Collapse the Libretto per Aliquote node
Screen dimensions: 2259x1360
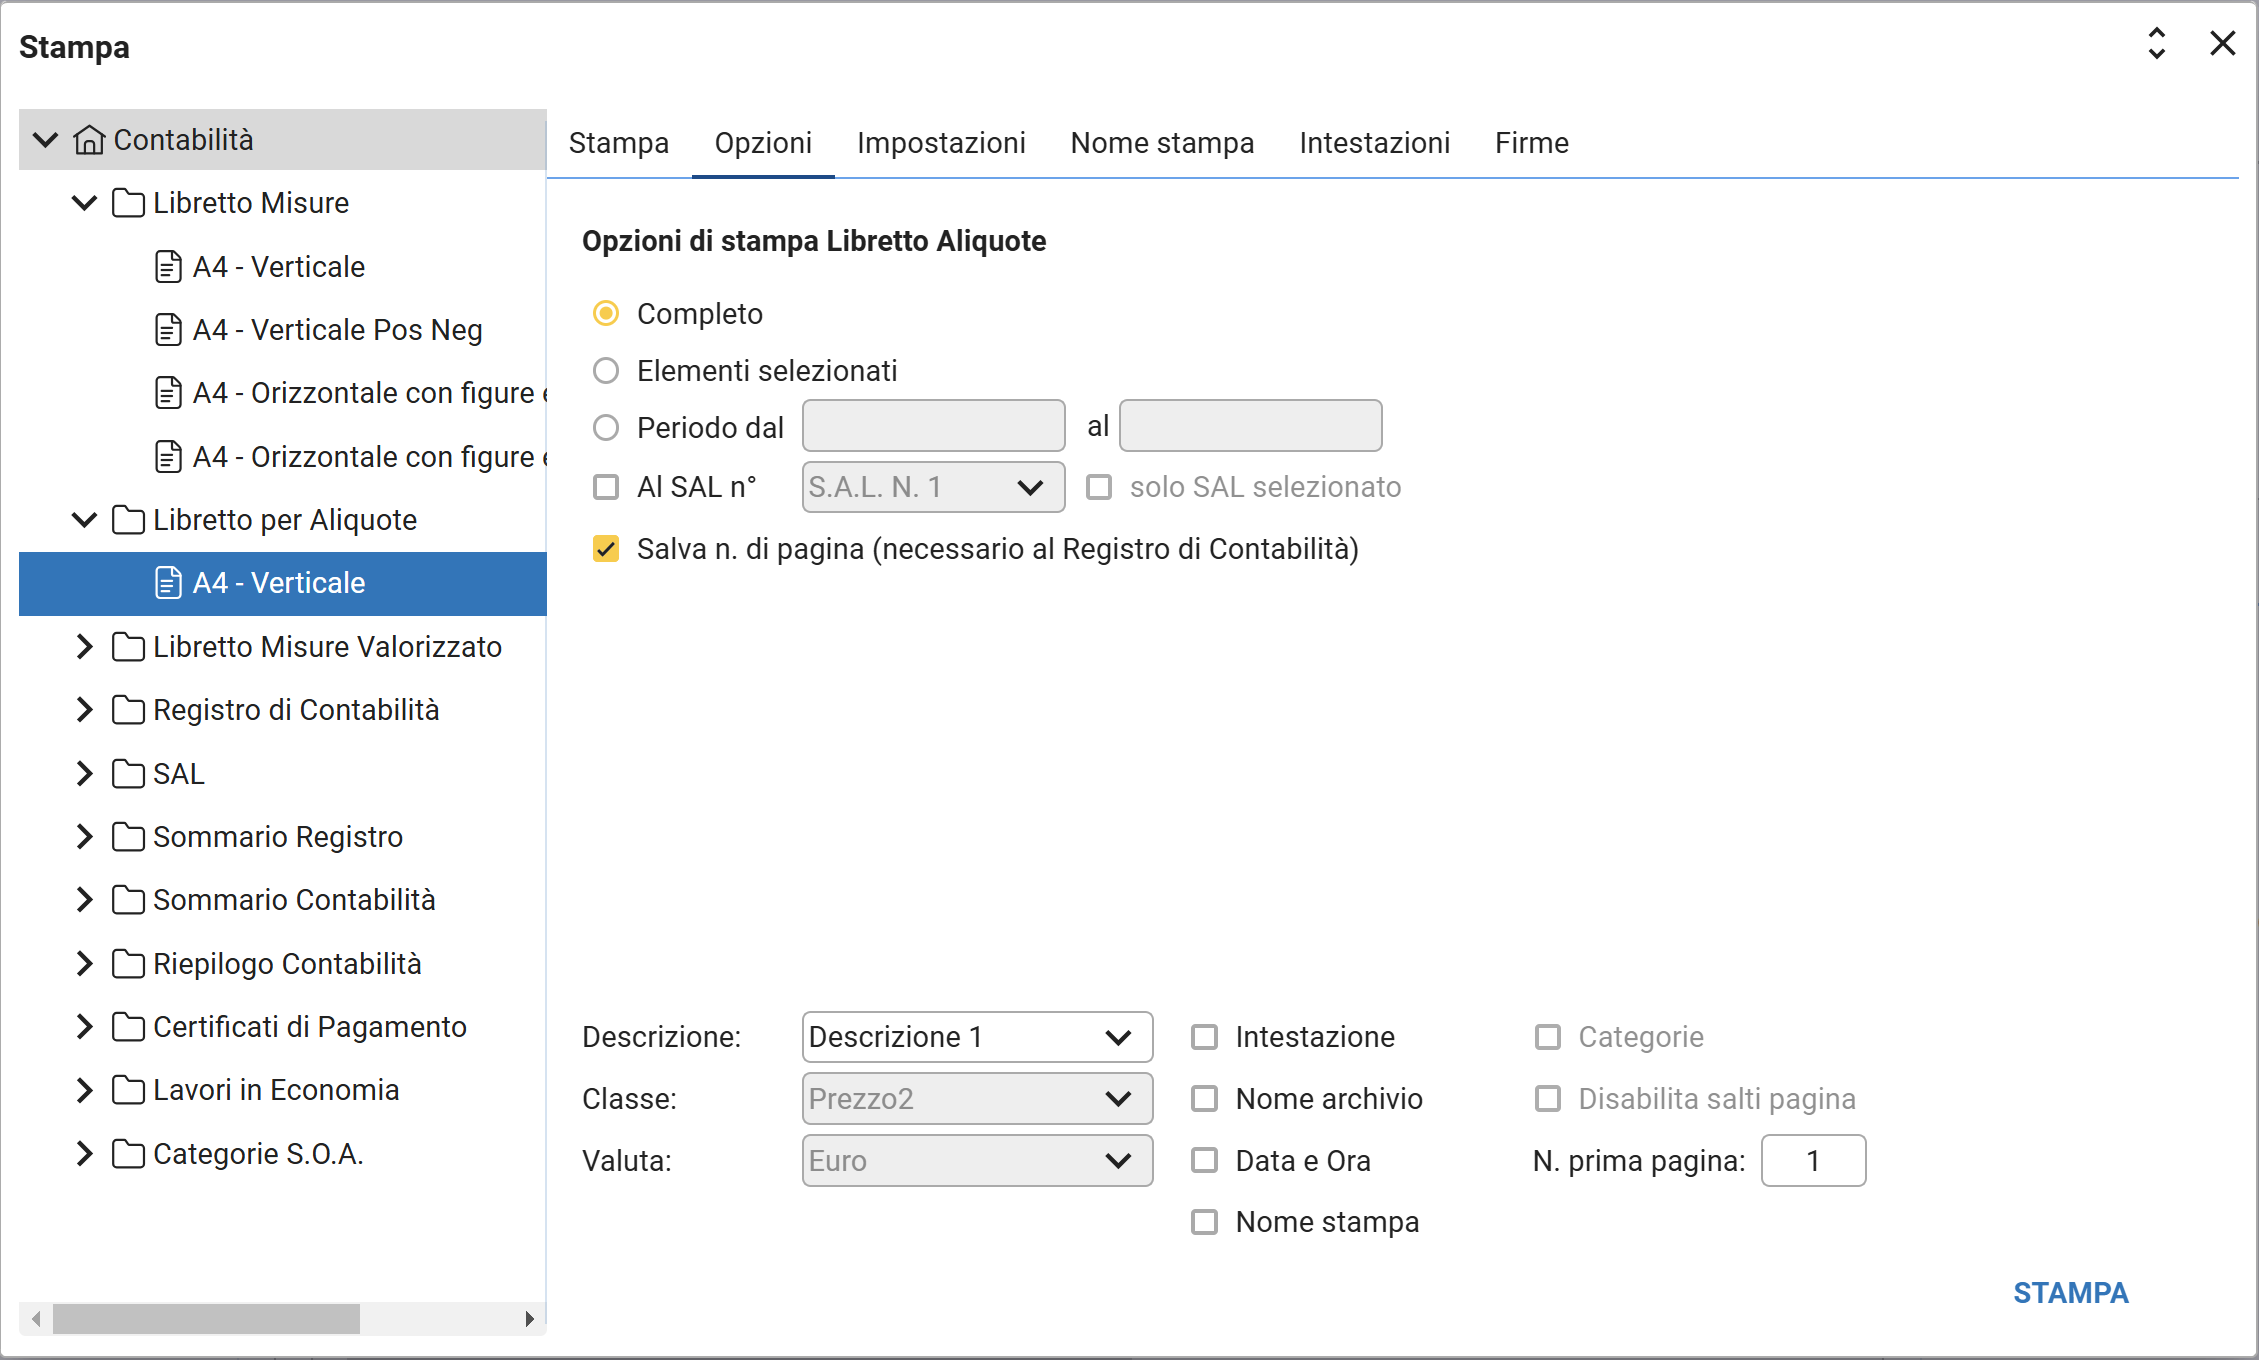[84, 520]
